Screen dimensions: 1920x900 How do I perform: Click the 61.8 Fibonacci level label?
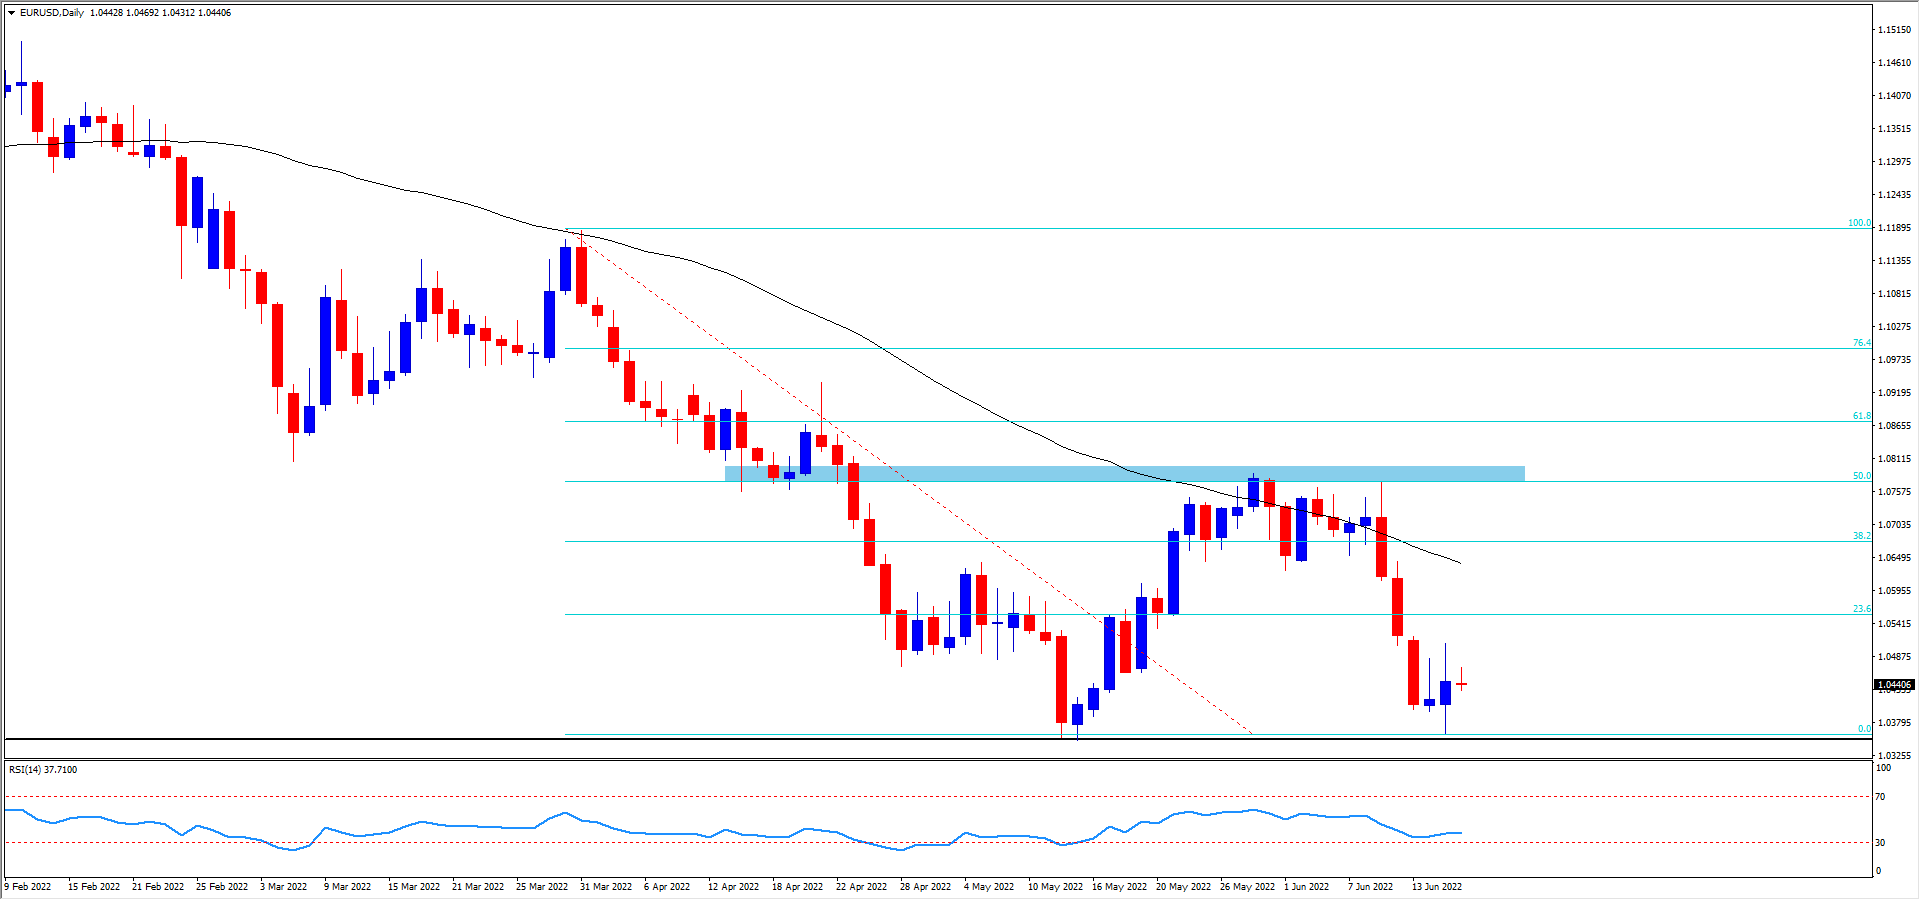pos(1861,416)
